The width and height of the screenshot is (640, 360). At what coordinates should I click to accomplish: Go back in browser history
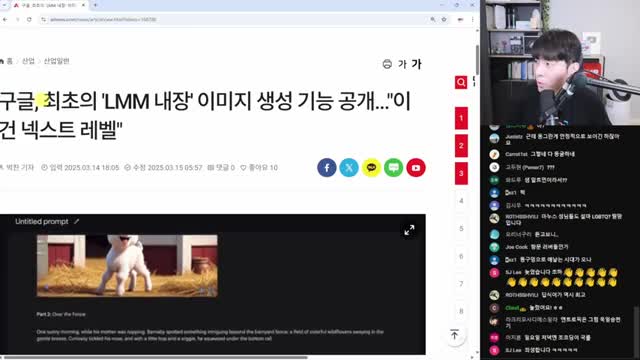point(5,19)
